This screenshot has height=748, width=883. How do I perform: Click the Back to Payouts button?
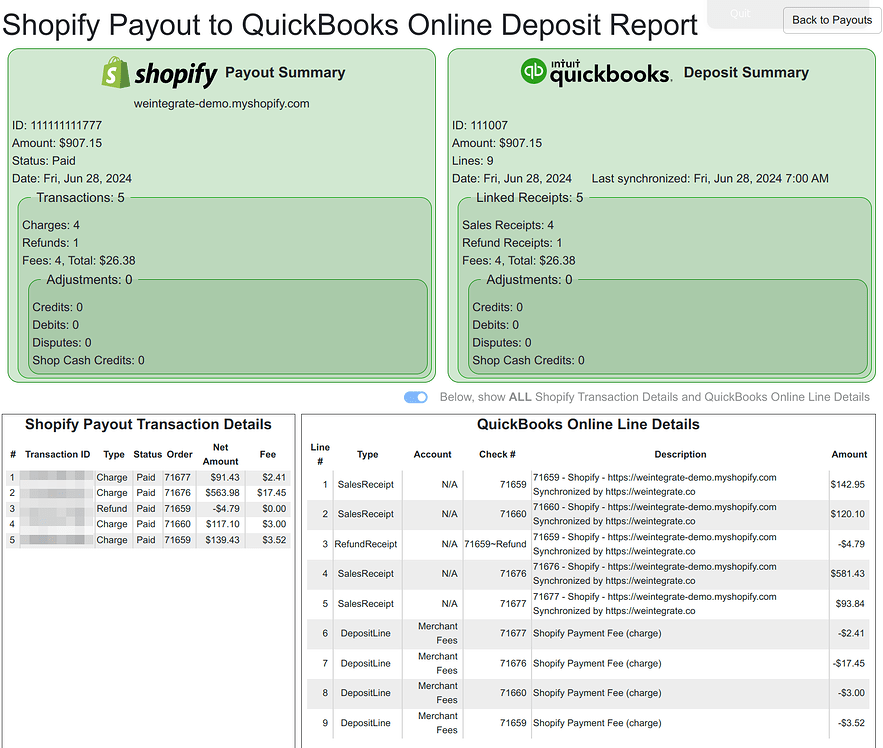(x=832, y=20)
